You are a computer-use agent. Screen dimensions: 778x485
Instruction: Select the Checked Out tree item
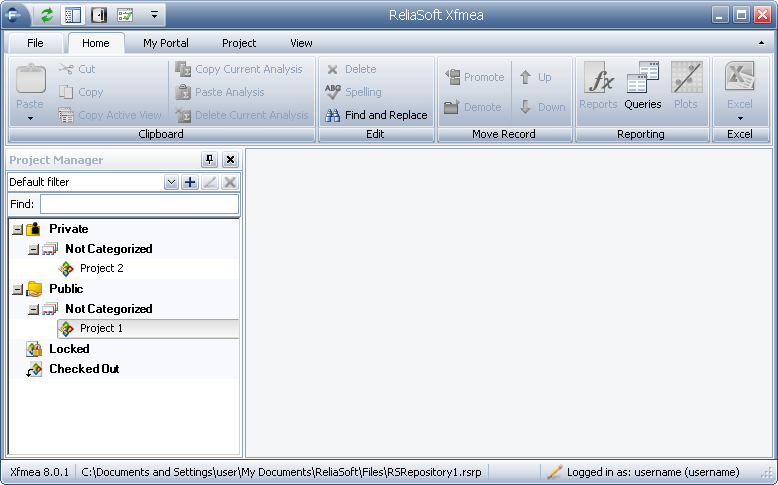click(x=83, y=369)
